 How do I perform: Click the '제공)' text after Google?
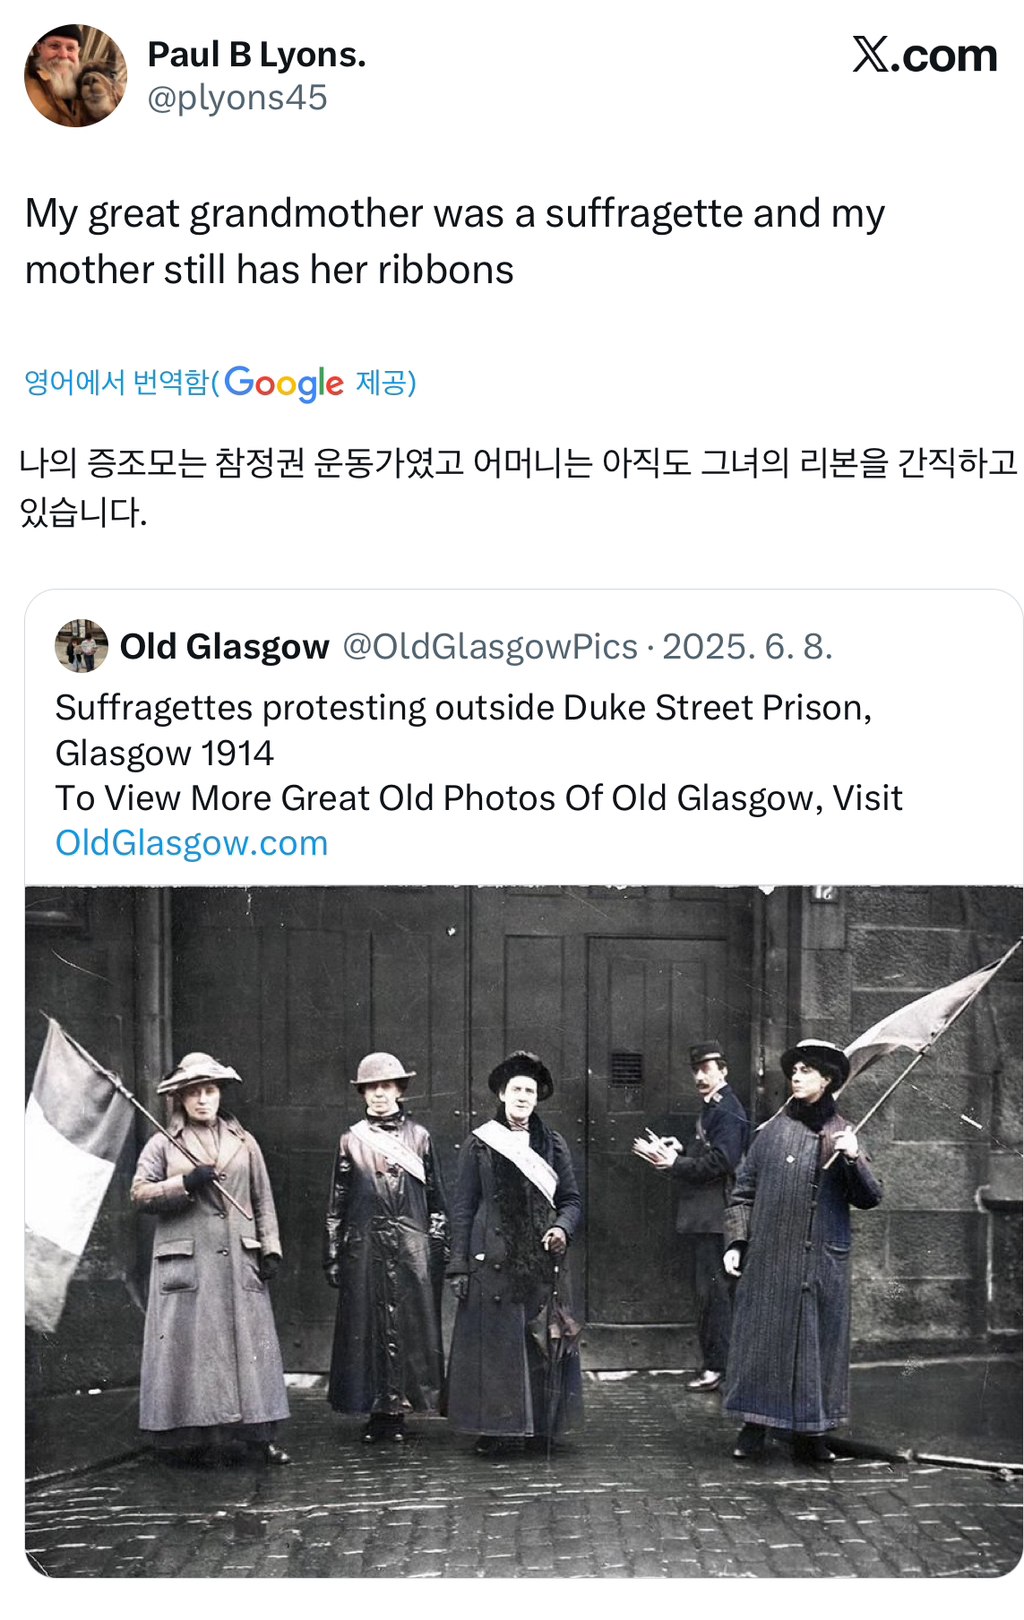click(x=386, y=382)
